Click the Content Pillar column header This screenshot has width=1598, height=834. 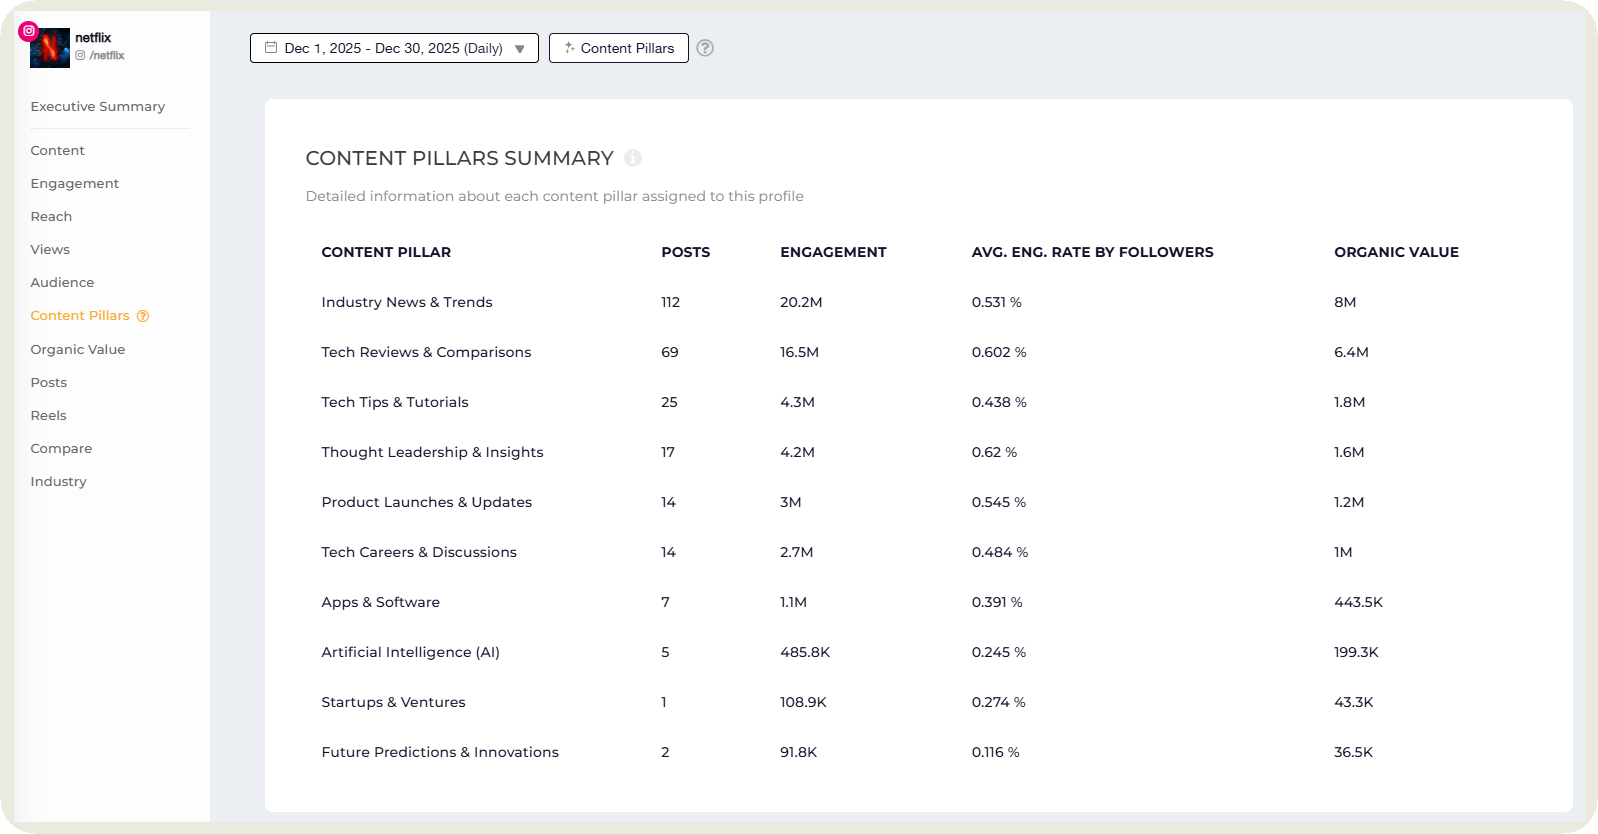(386, 252)
